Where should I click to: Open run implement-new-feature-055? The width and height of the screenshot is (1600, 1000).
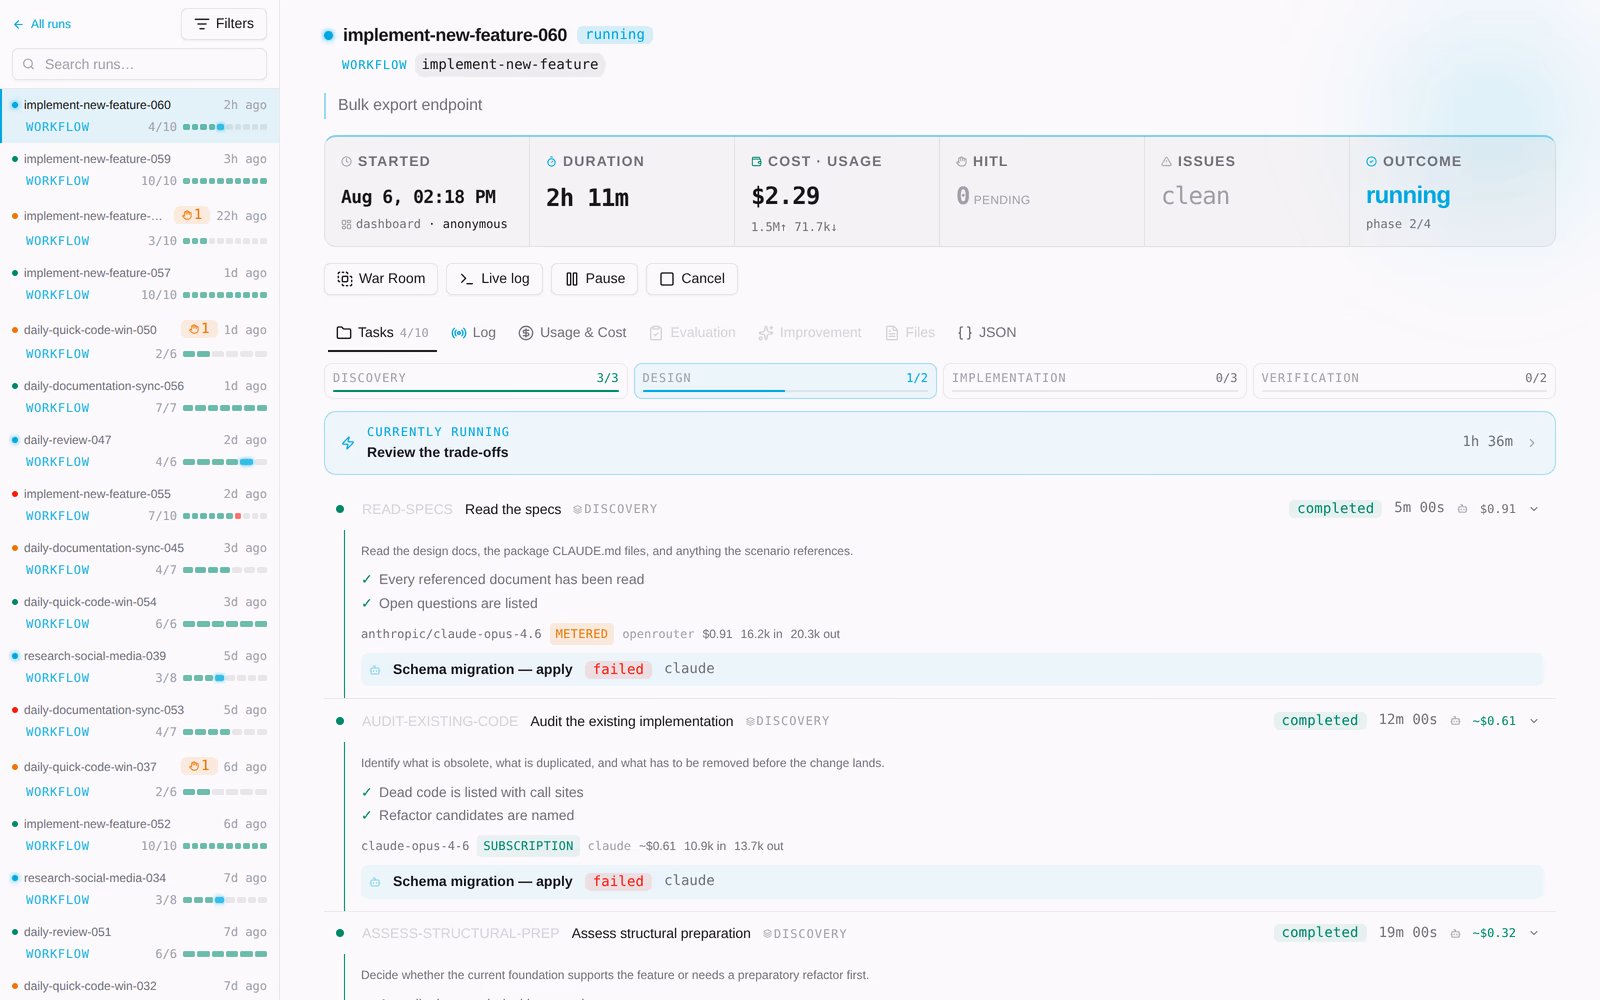pyautogui.click(x=139, y=505)
